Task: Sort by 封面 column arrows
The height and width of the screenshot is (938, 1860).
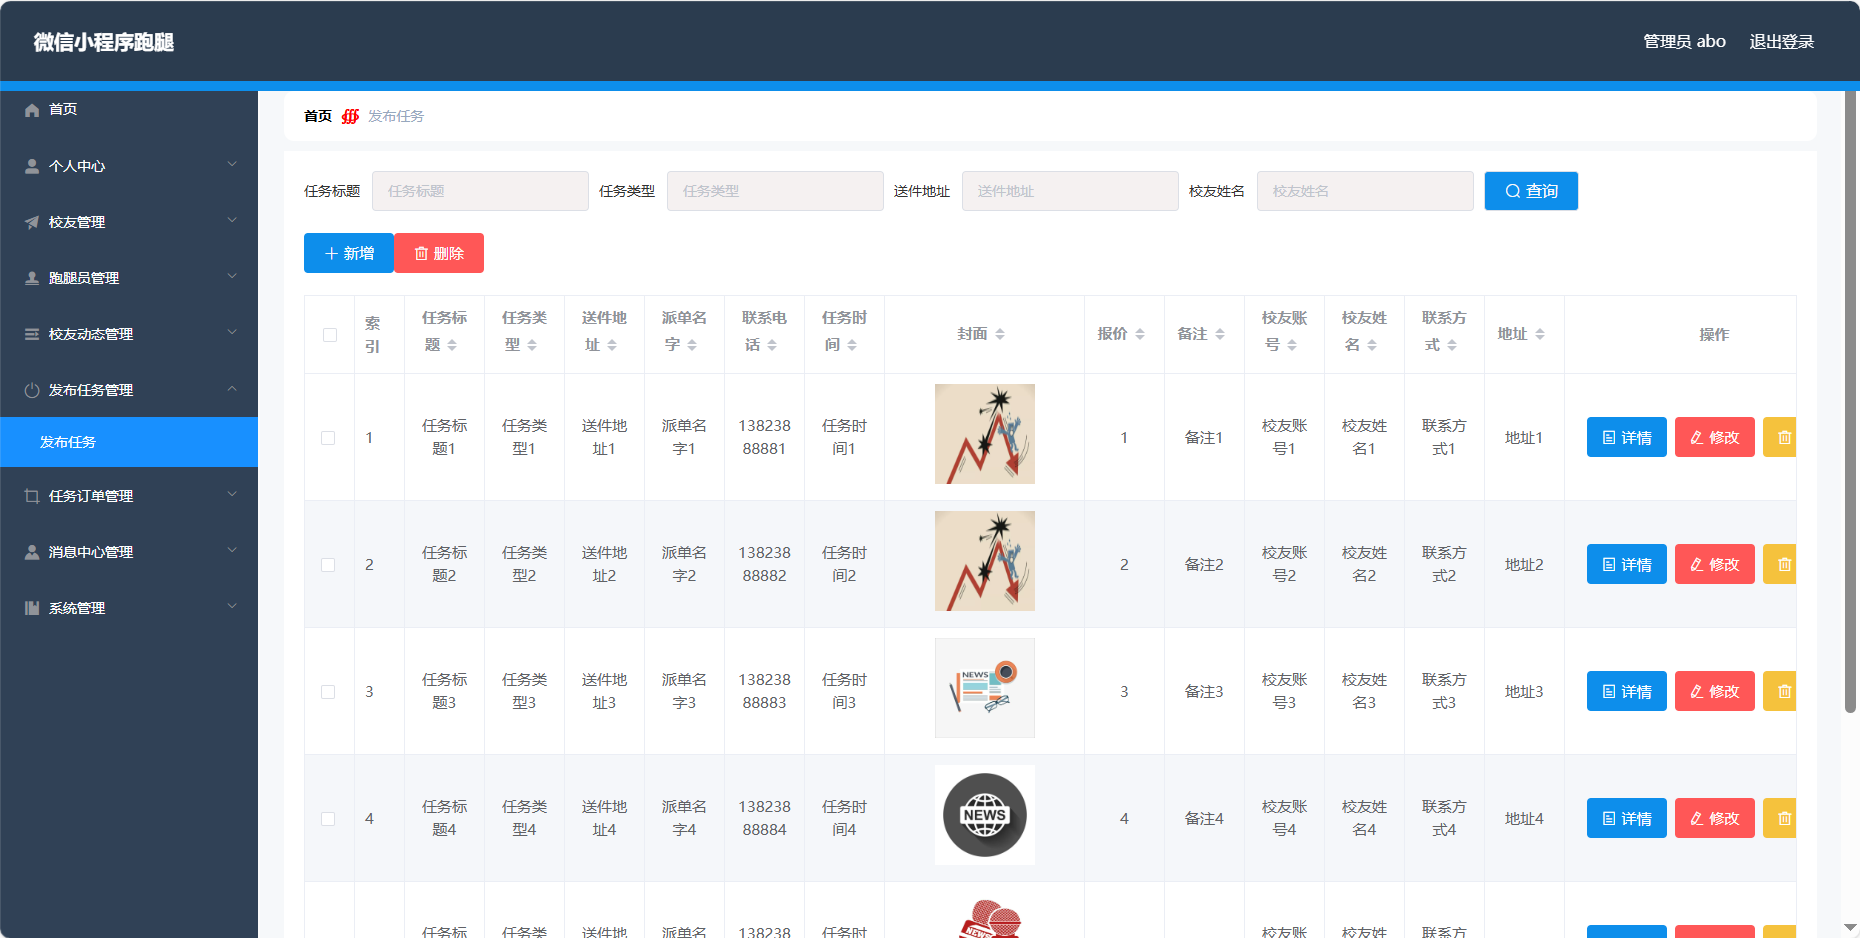Action: [x=1000, y=334]
